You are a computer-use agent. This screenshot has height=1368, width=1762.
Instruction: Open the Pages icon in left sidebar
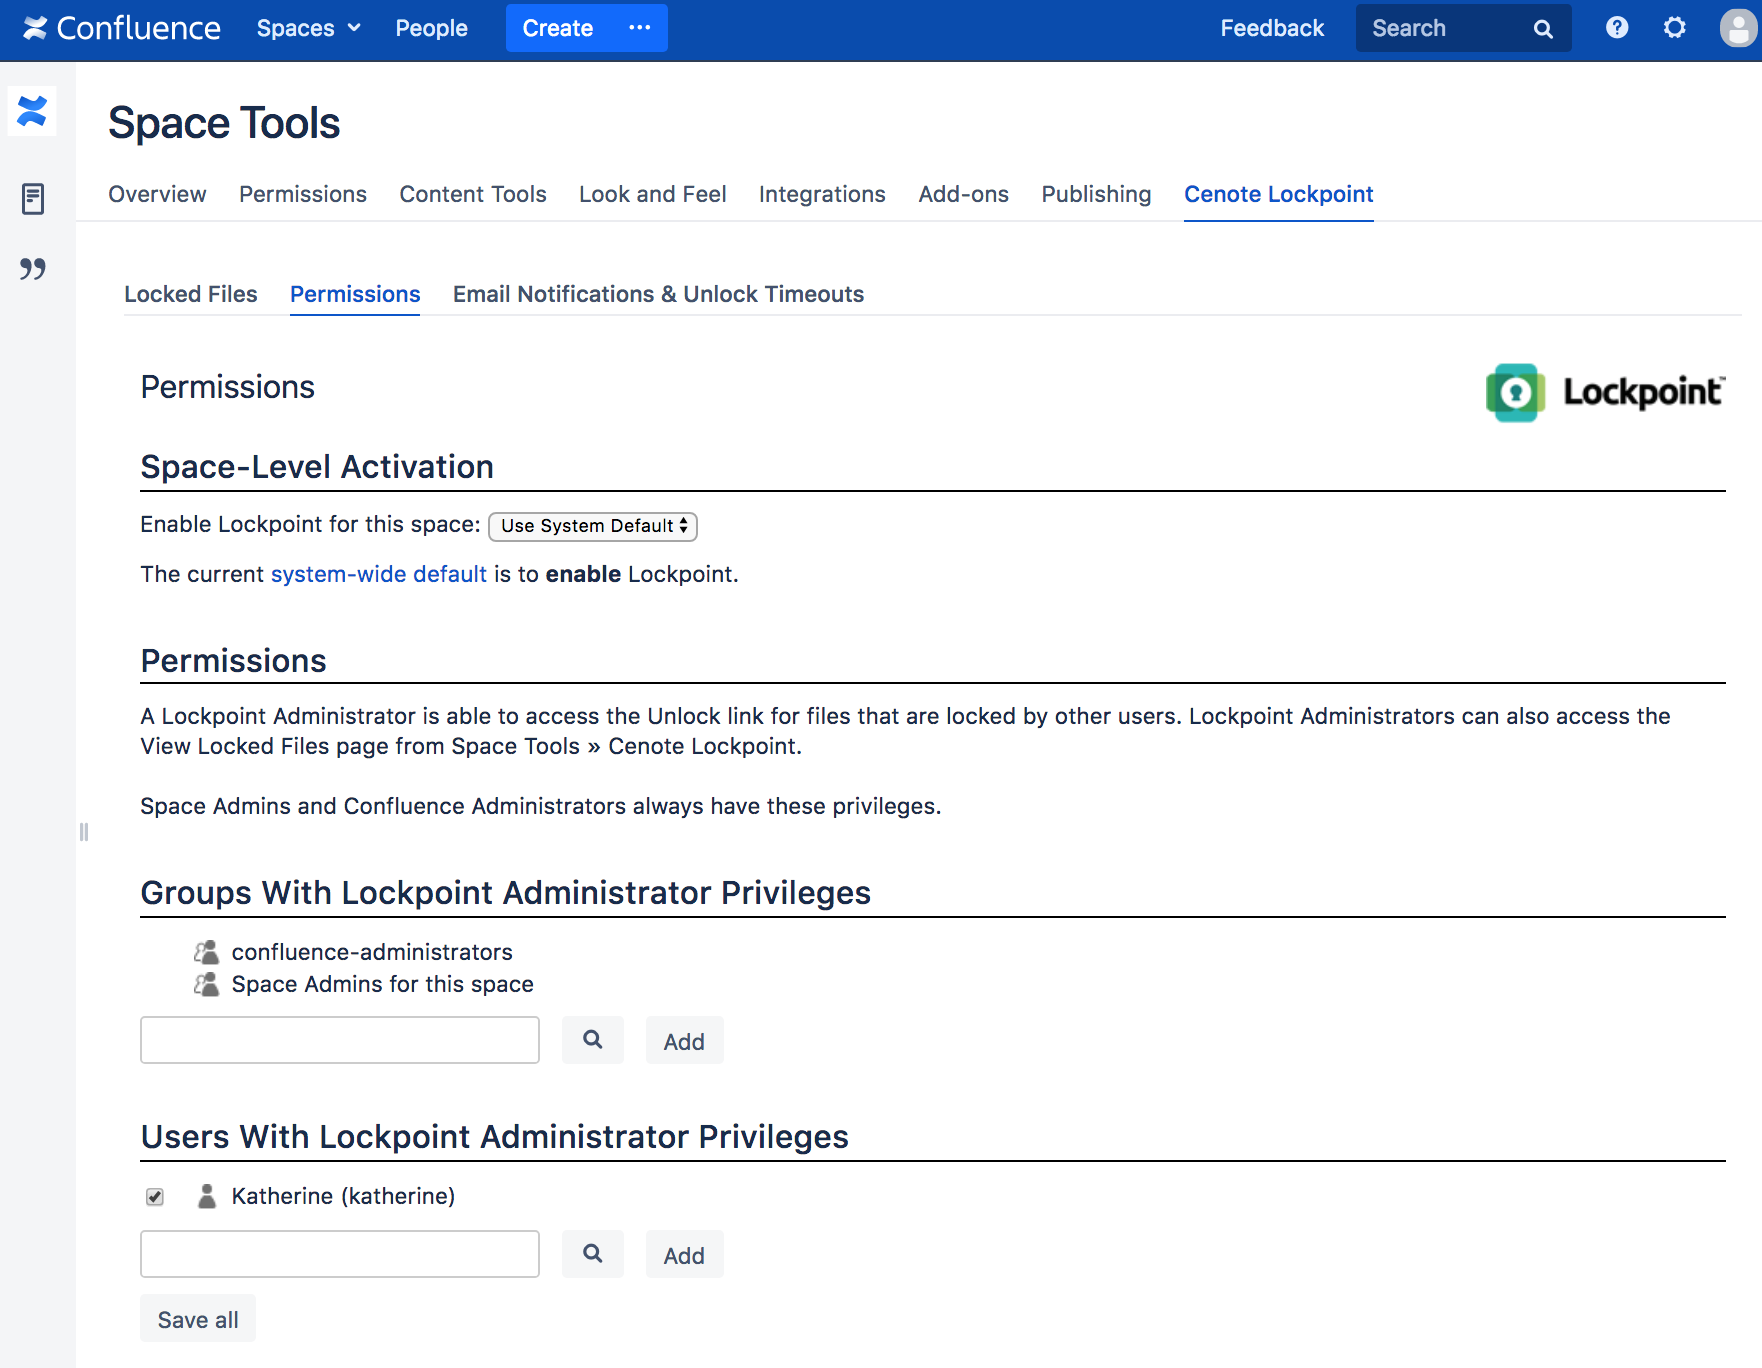tap(33, 198)
